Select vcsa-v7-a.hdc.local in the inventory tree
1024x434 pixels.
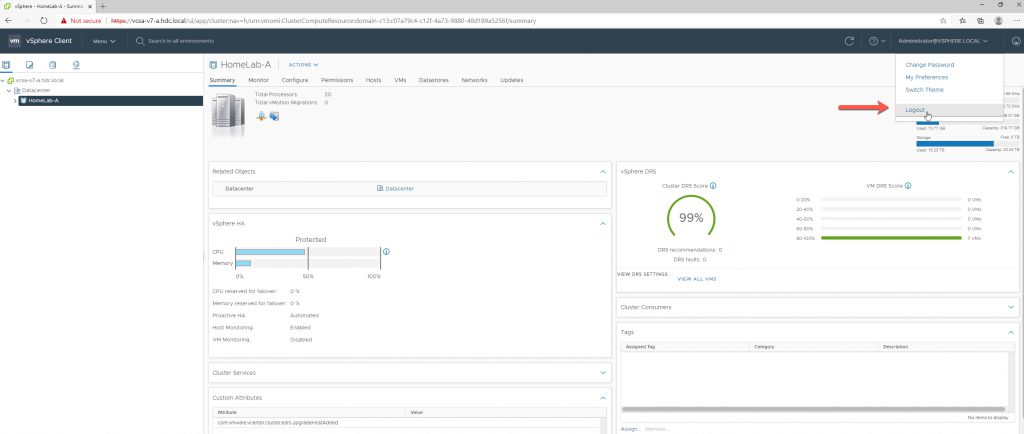coord(40,80)
